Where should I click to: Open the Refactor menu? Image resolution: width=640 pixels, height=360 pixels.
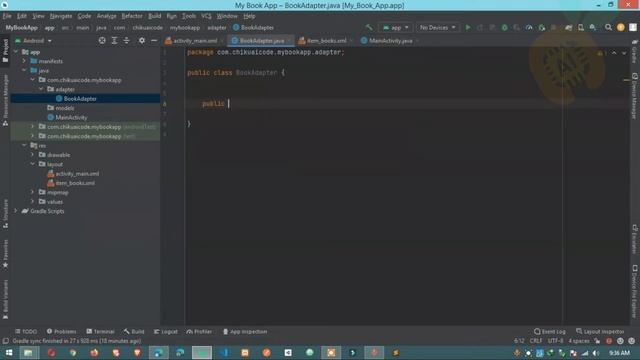(132, 16)
